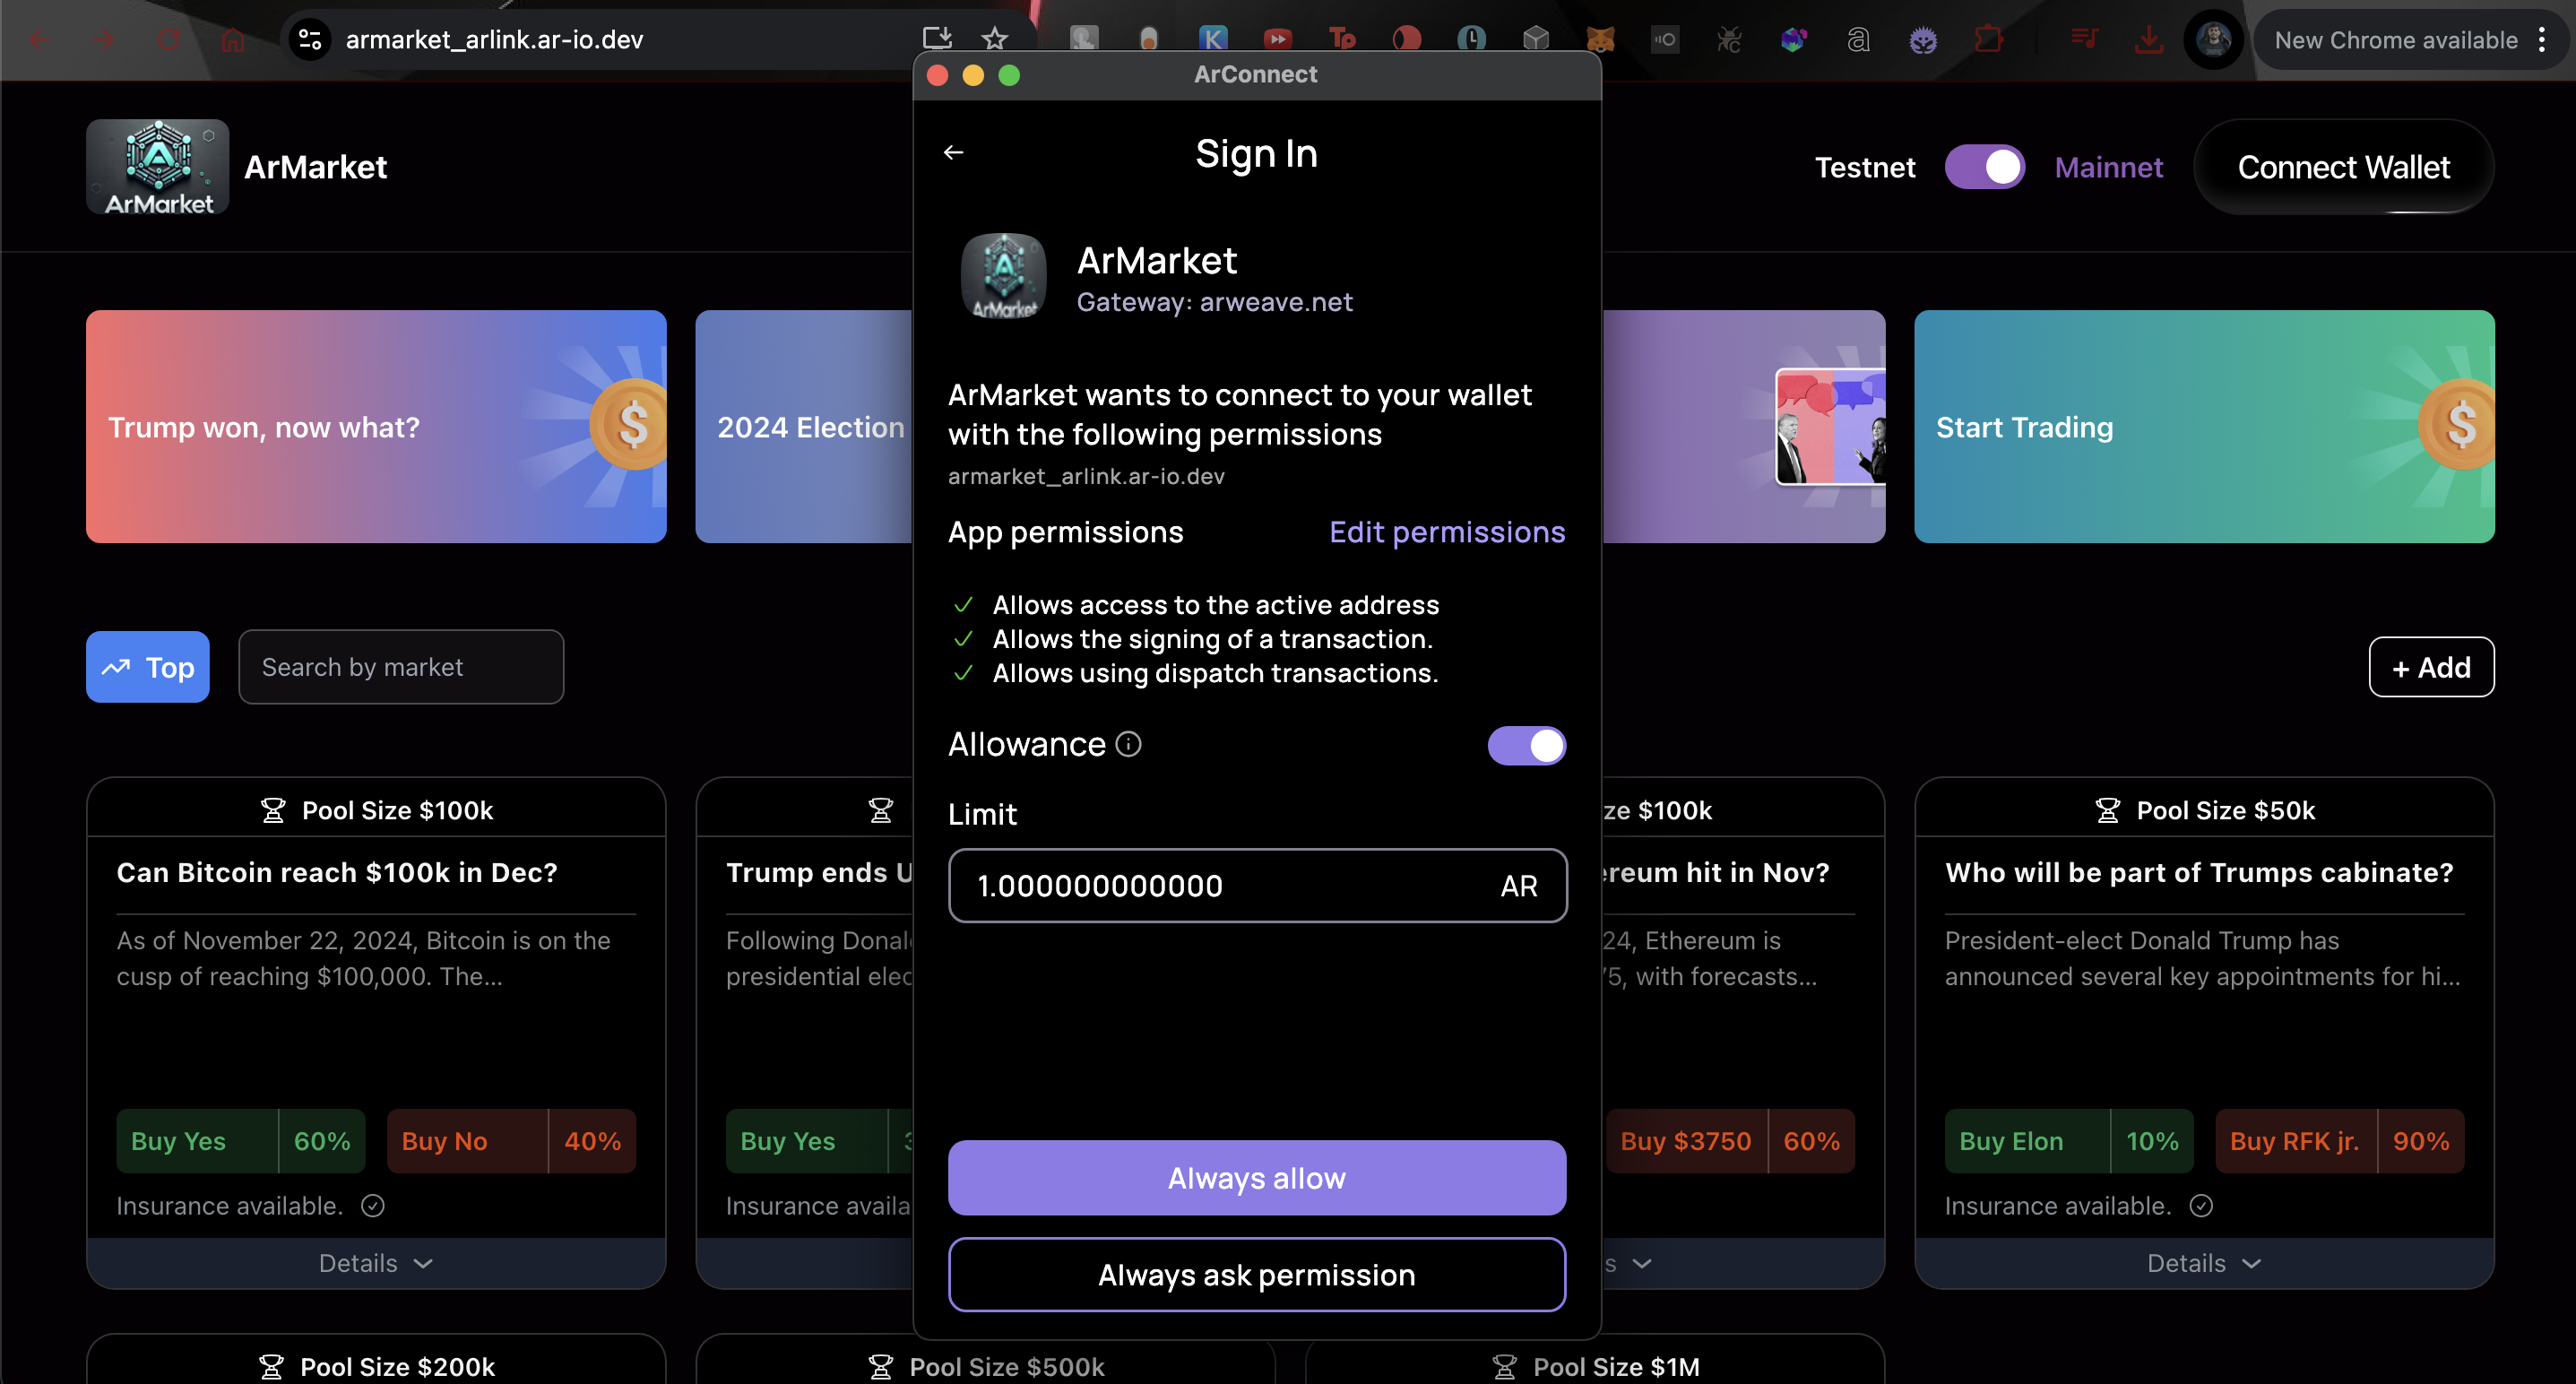Click the Search by market field

click(x=401, y=667)
